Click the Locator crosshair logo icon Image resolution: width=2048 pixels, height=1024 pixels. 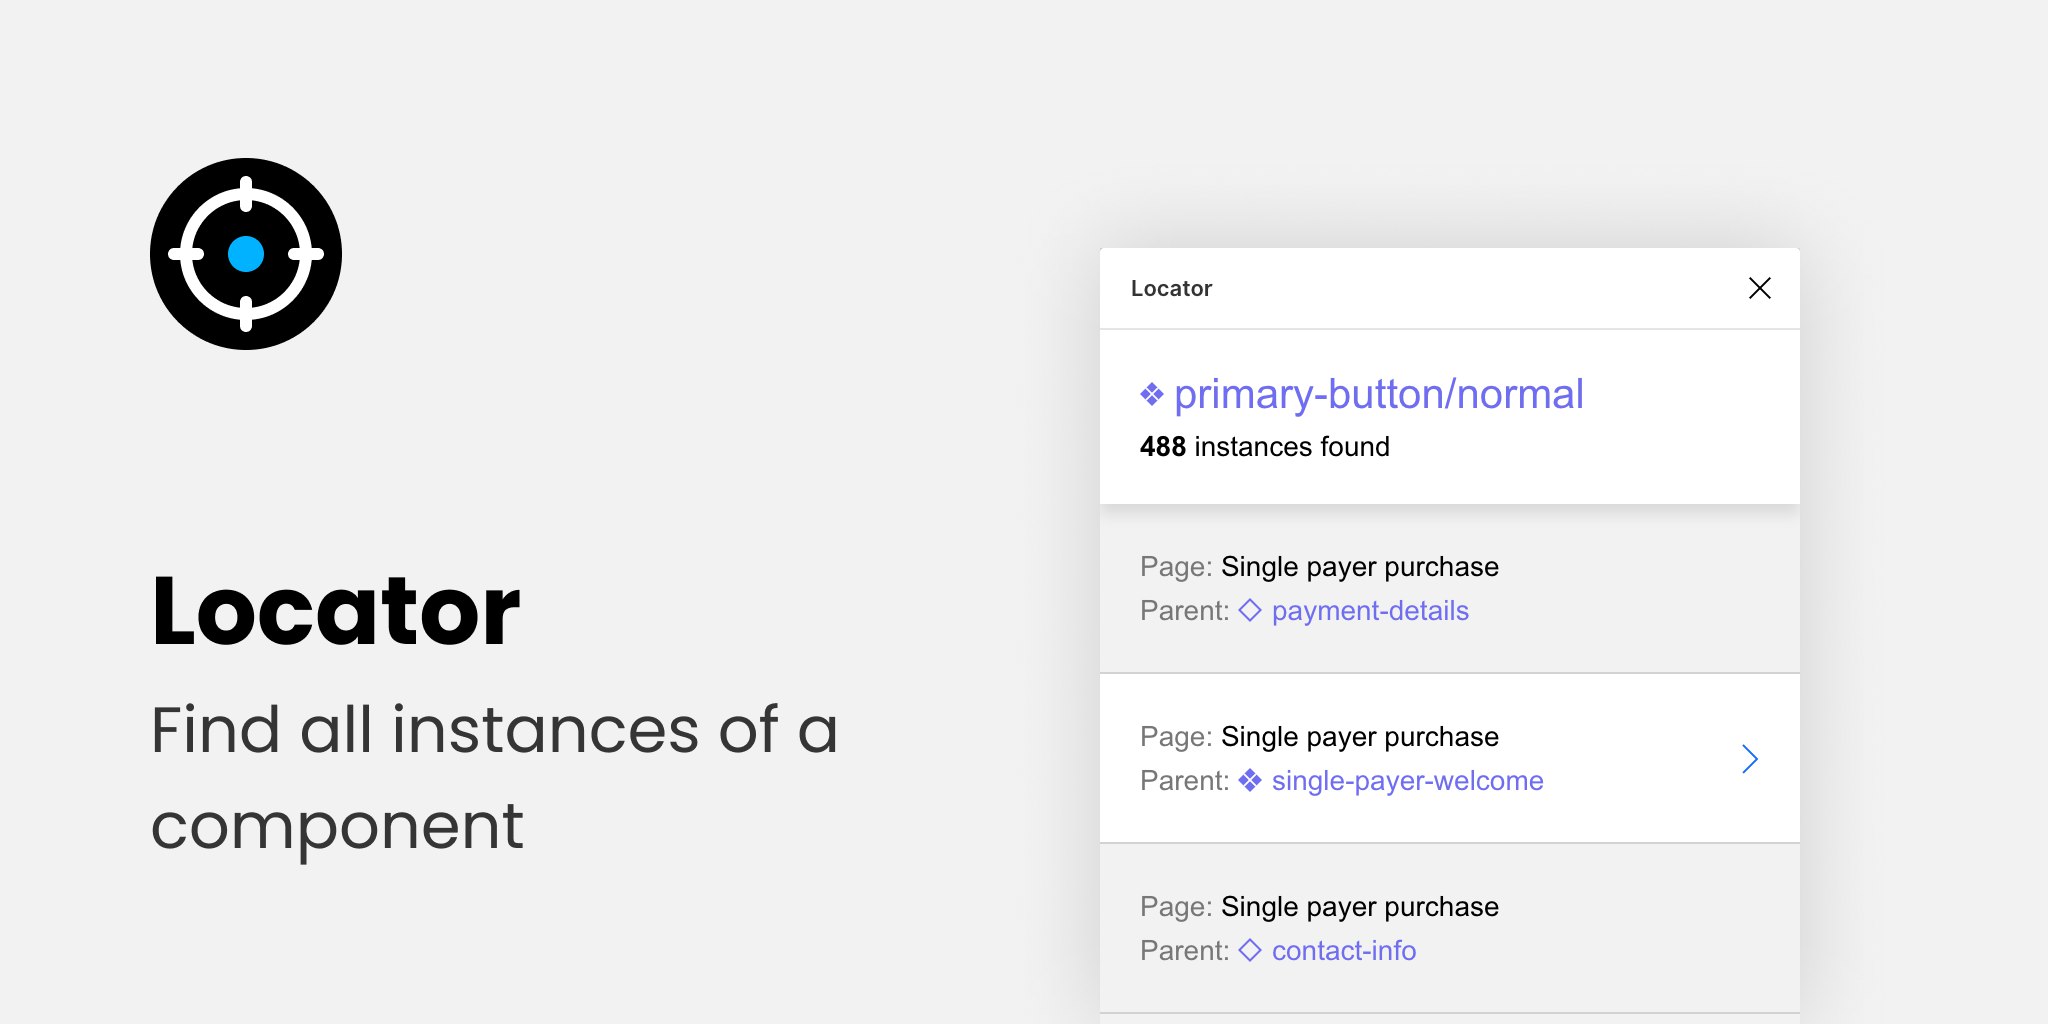[x=246, y=254]
